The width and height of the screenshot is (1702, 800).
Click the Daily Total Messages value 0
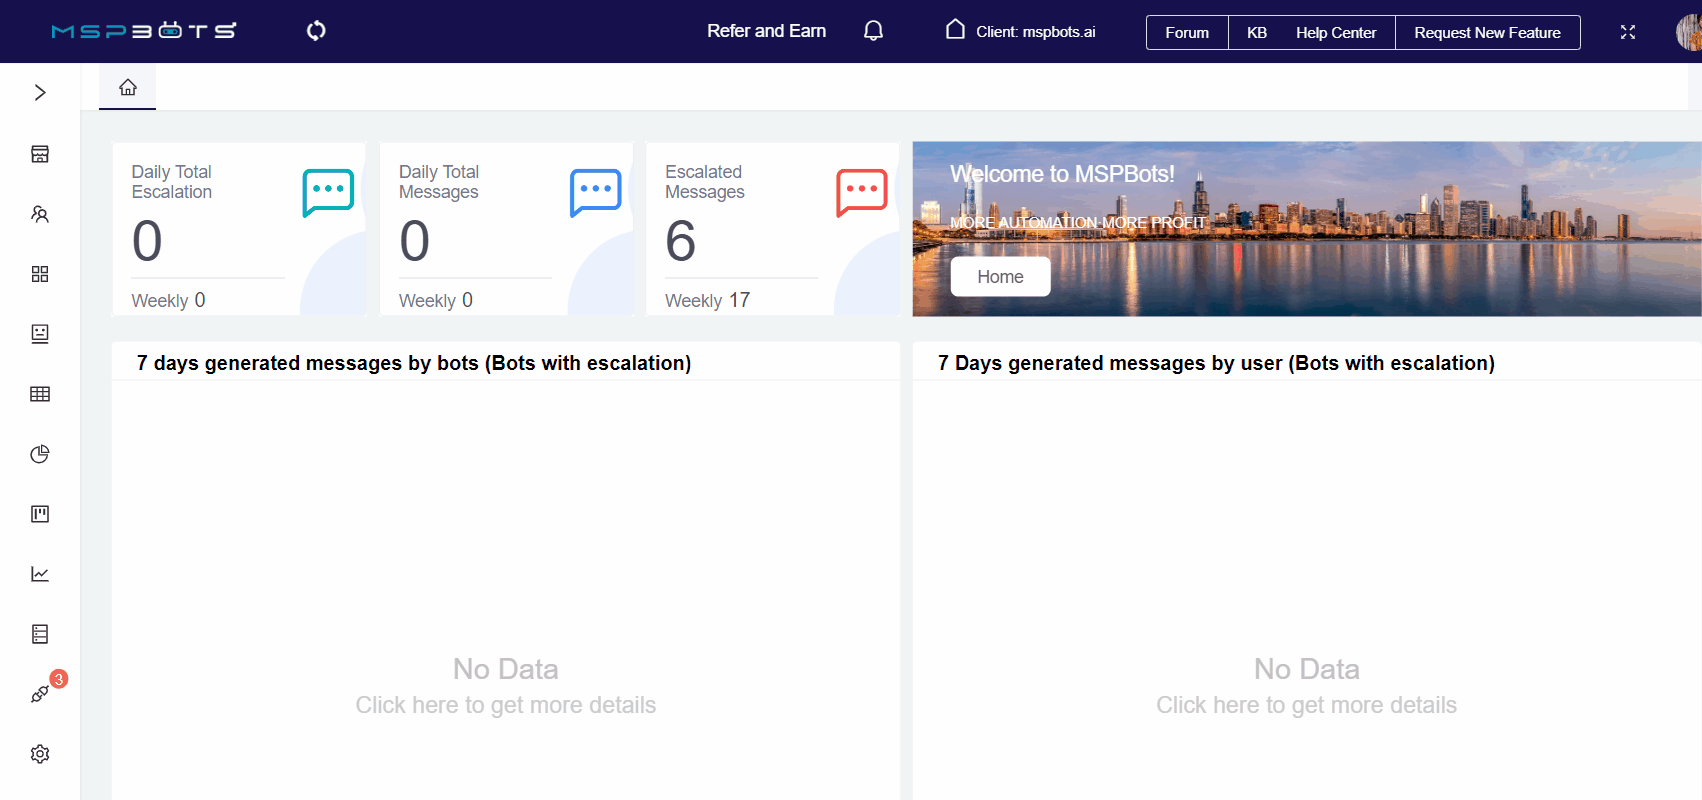click(415, 241)
